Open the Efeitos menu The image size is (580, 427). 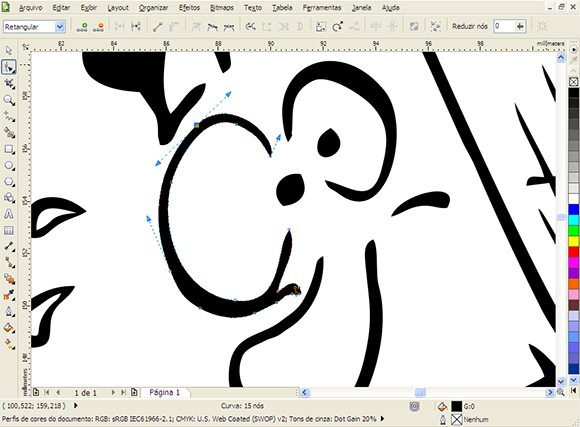click(x=189, y=7)
